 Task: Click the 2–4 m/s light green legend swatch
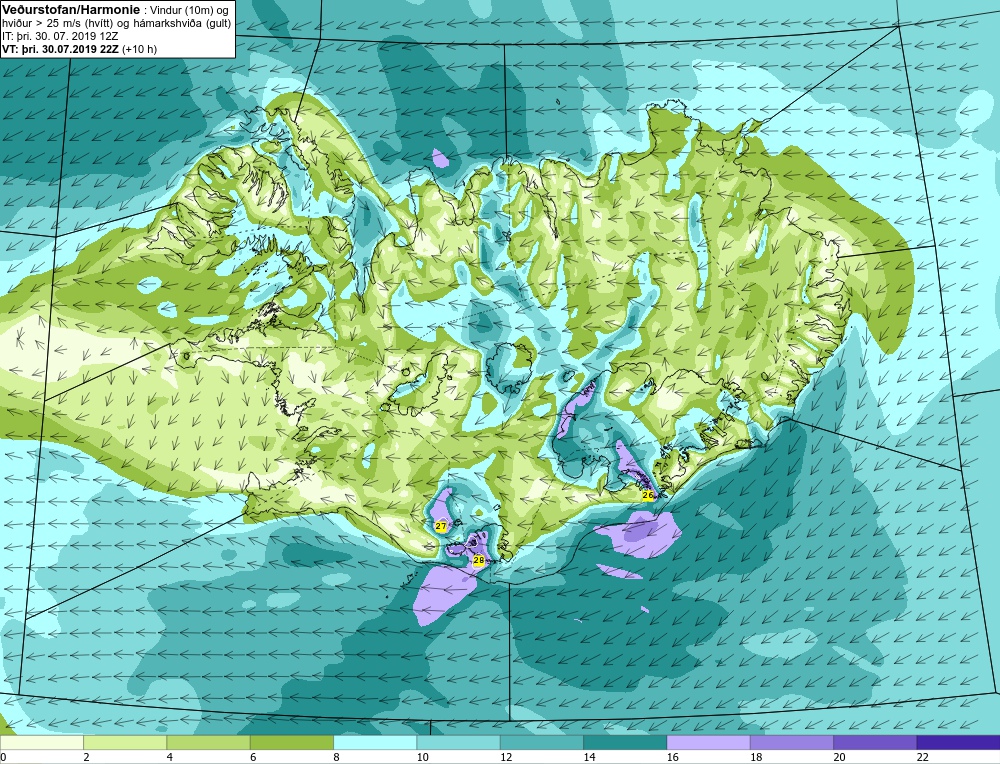click(x=125, y=743)
